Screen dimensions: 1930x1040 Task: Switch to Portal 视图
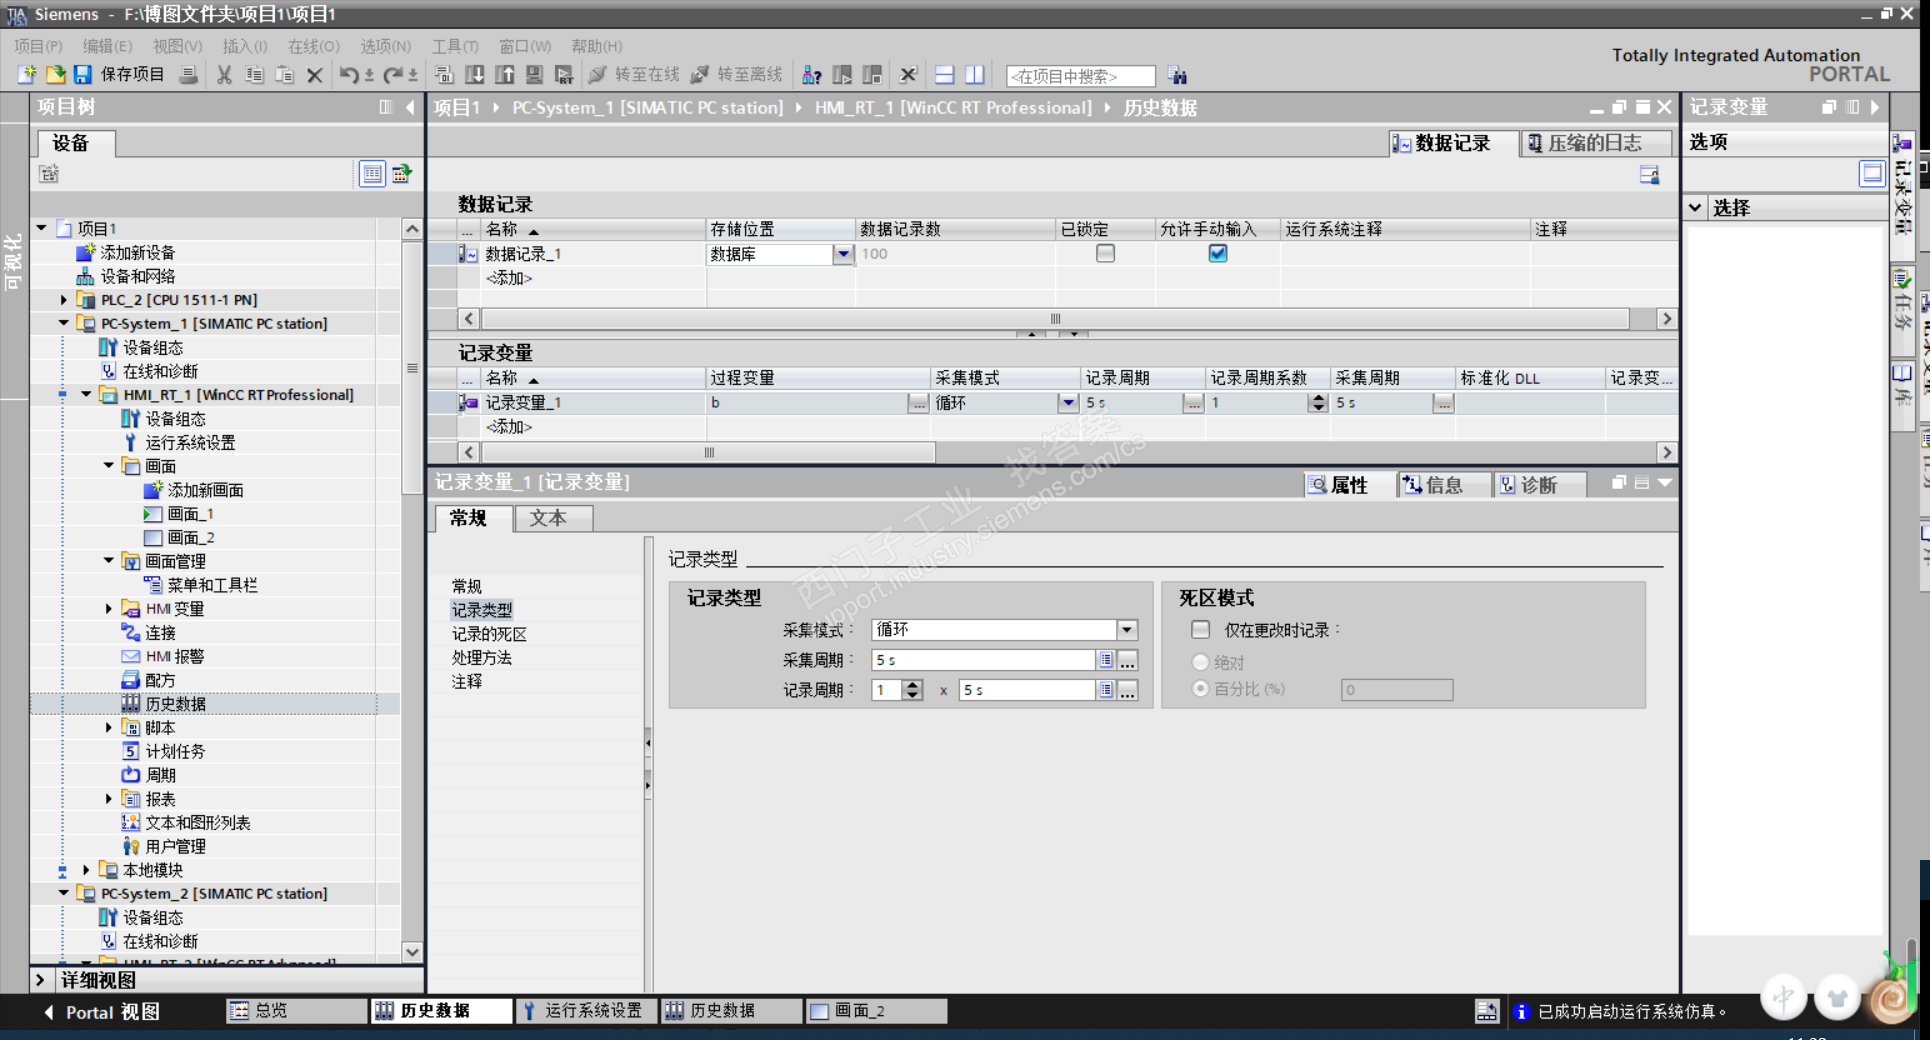[102, 1012]
